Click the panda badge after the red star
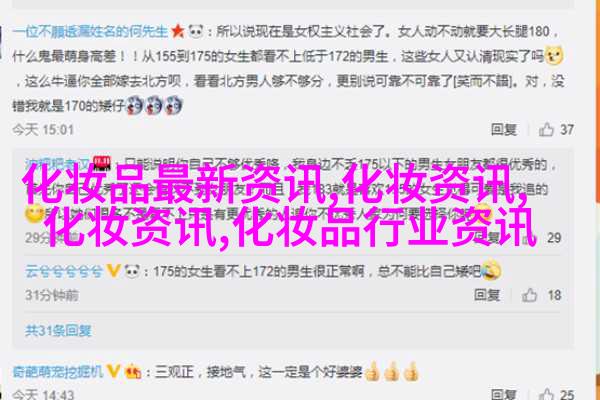Screen dimensions: 600x400 pos(196,31)
